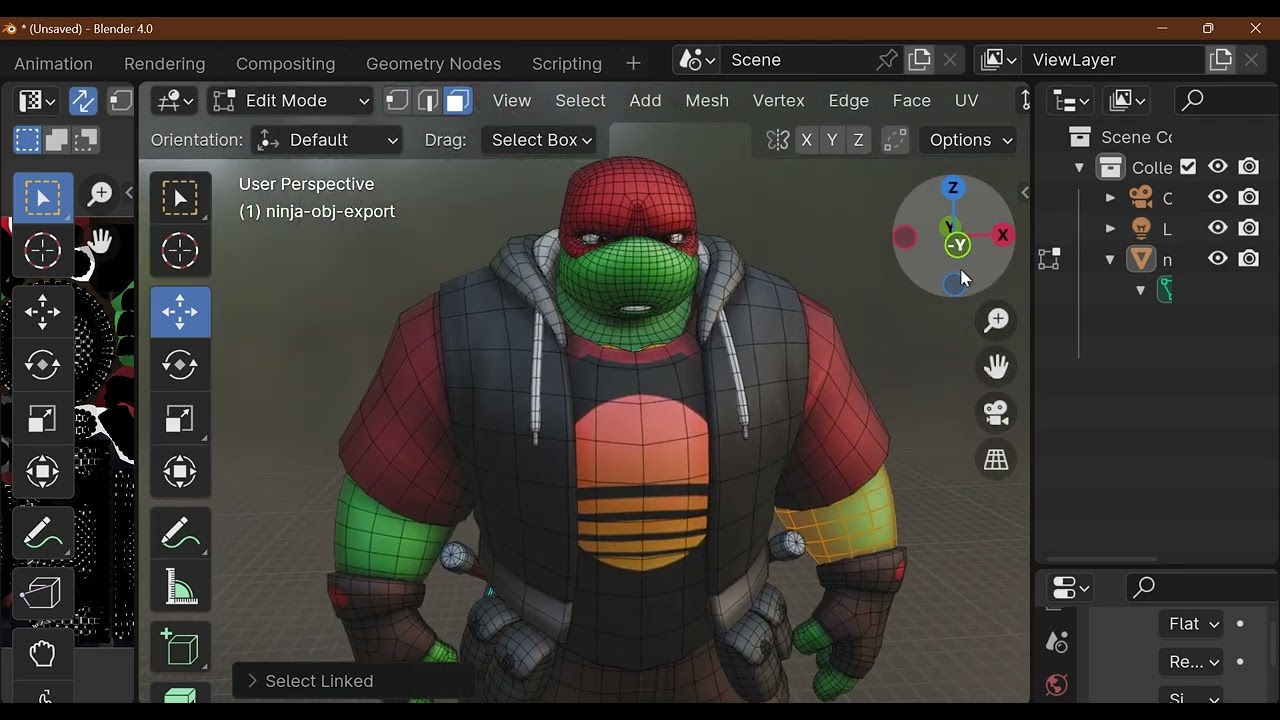The height and width of the screenshot is (720, 1280).
Task: Select the Rotate tool in 3D viewport toolbar
Action: [180, 365]
